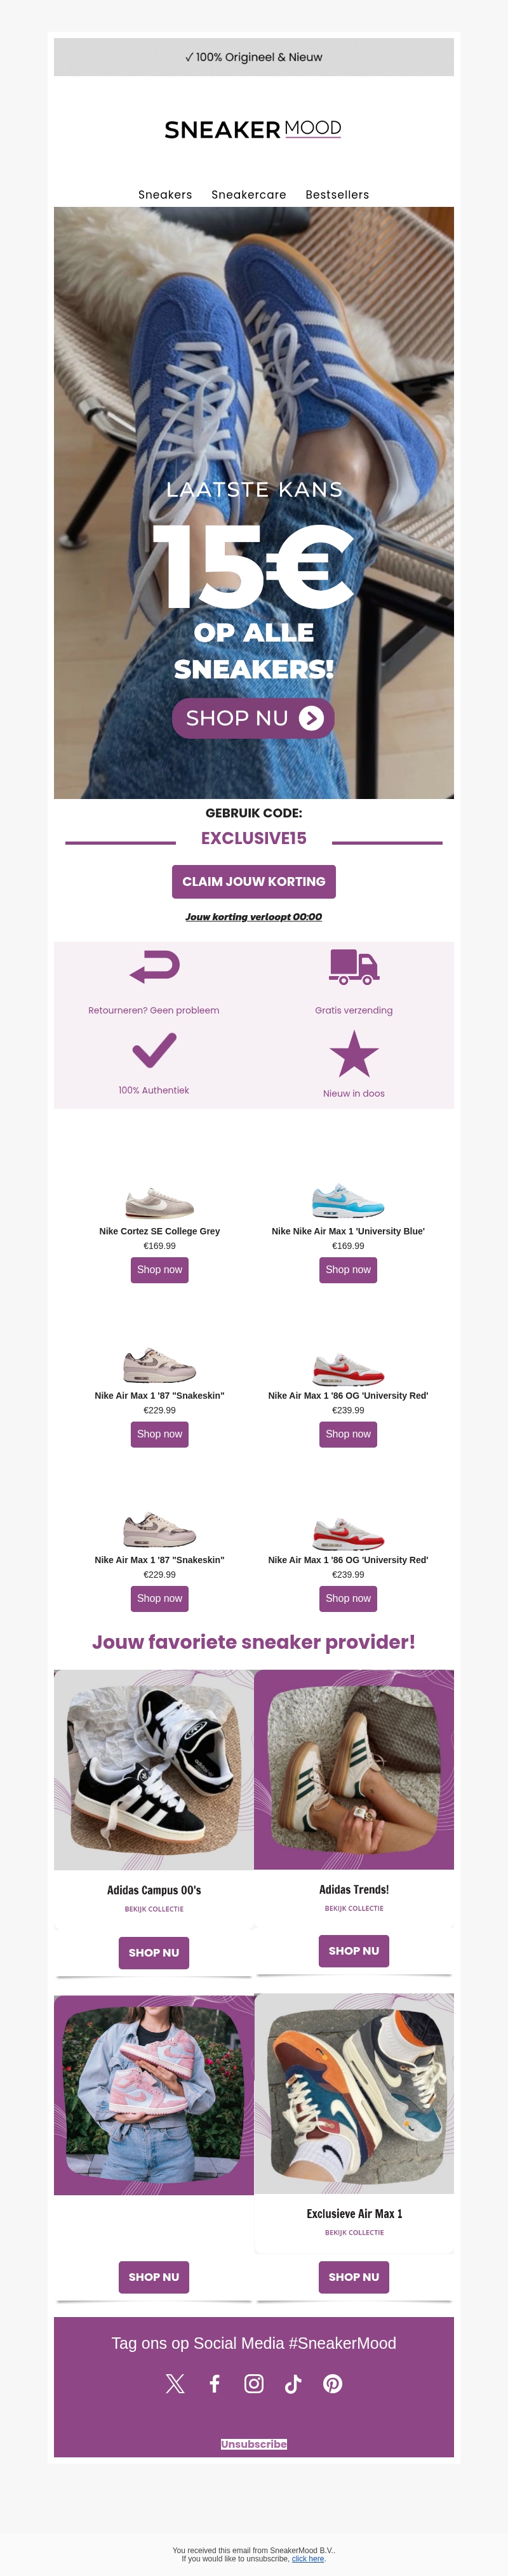The image size is (508, 2576).
Task: Shop now for Nike Cortez SE College Grey
Action: pyautogui.click(x=159, y=1270)
